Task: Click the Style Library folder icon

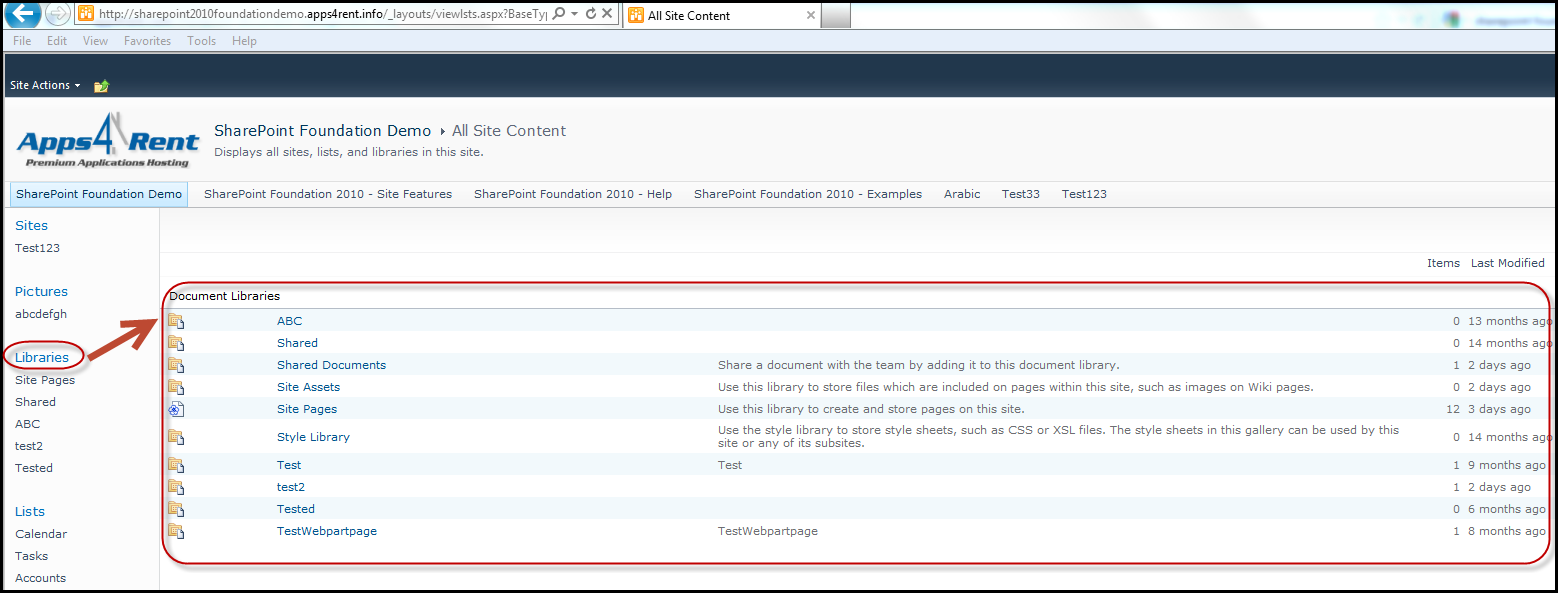Action: 176,437
